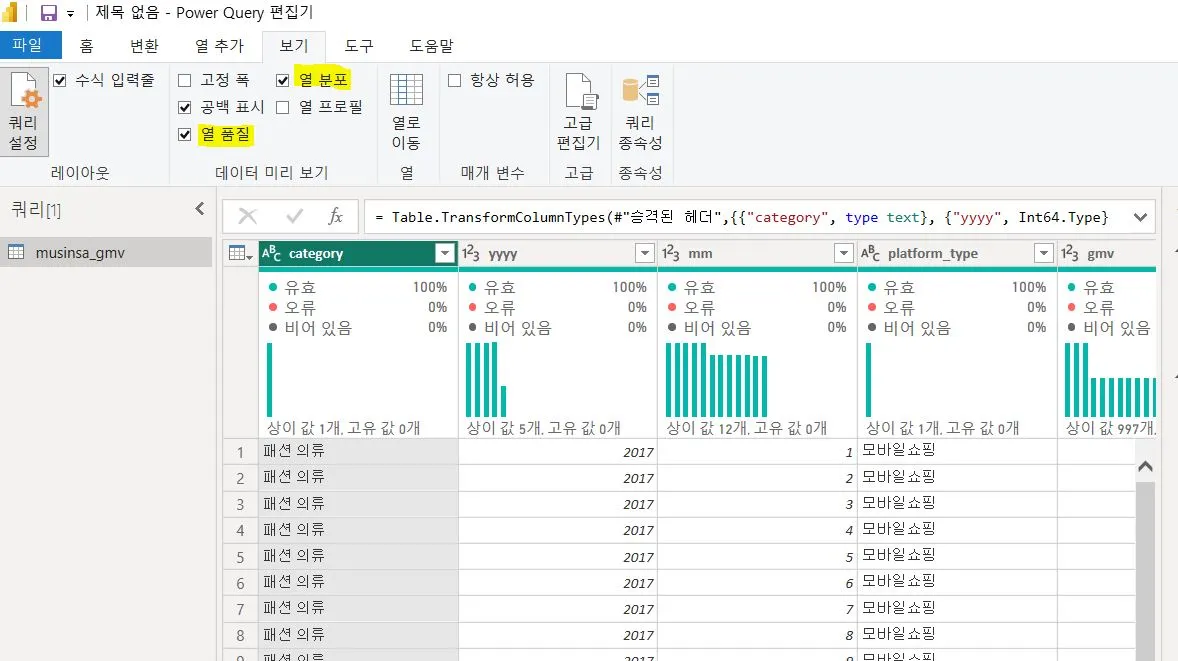Click the platform_type column distribution bar
The height and width of the screenshot is (661, 1178).
(x=868, y=379)
